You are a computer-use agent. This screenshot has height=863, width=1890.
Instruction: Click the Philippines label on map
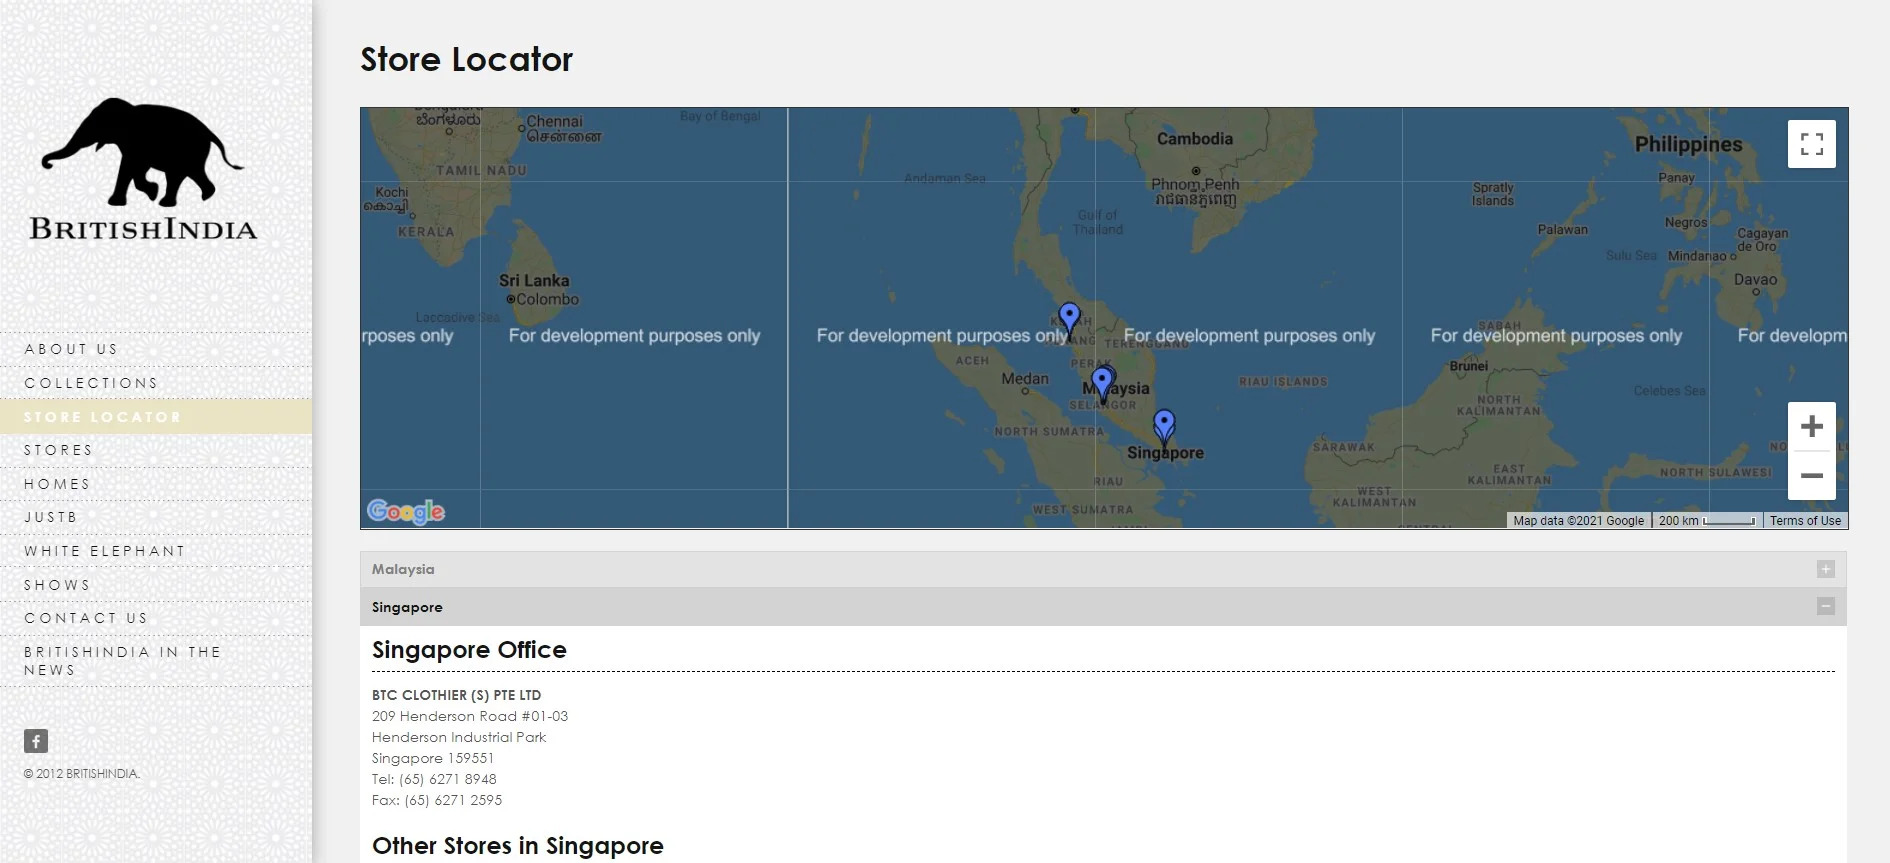[x=1688, y=145]
